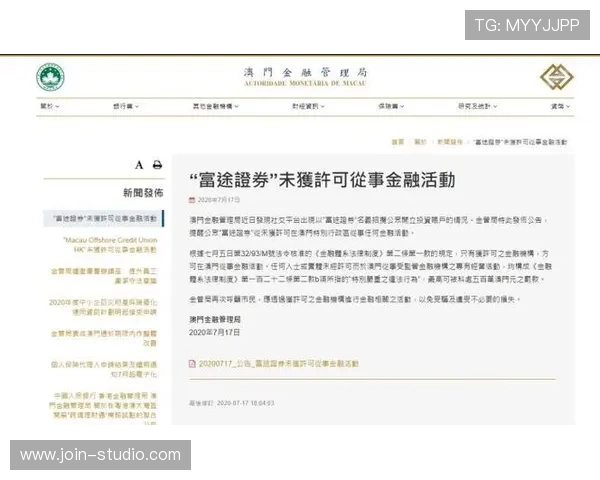Viewport: 600px width, 480px height.
Task: Click the 澳門金融管理局 header title
Action: click(305, 72)
